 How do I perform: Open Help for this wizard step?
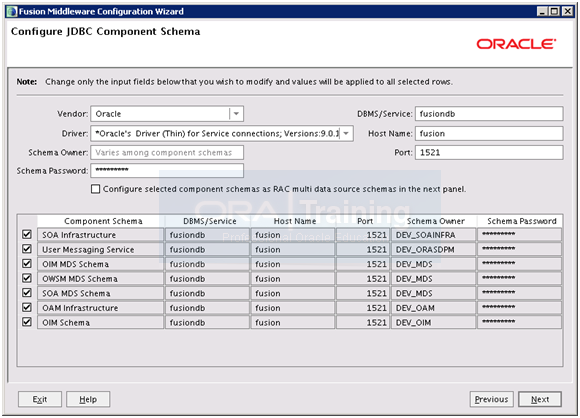[88, 399]
